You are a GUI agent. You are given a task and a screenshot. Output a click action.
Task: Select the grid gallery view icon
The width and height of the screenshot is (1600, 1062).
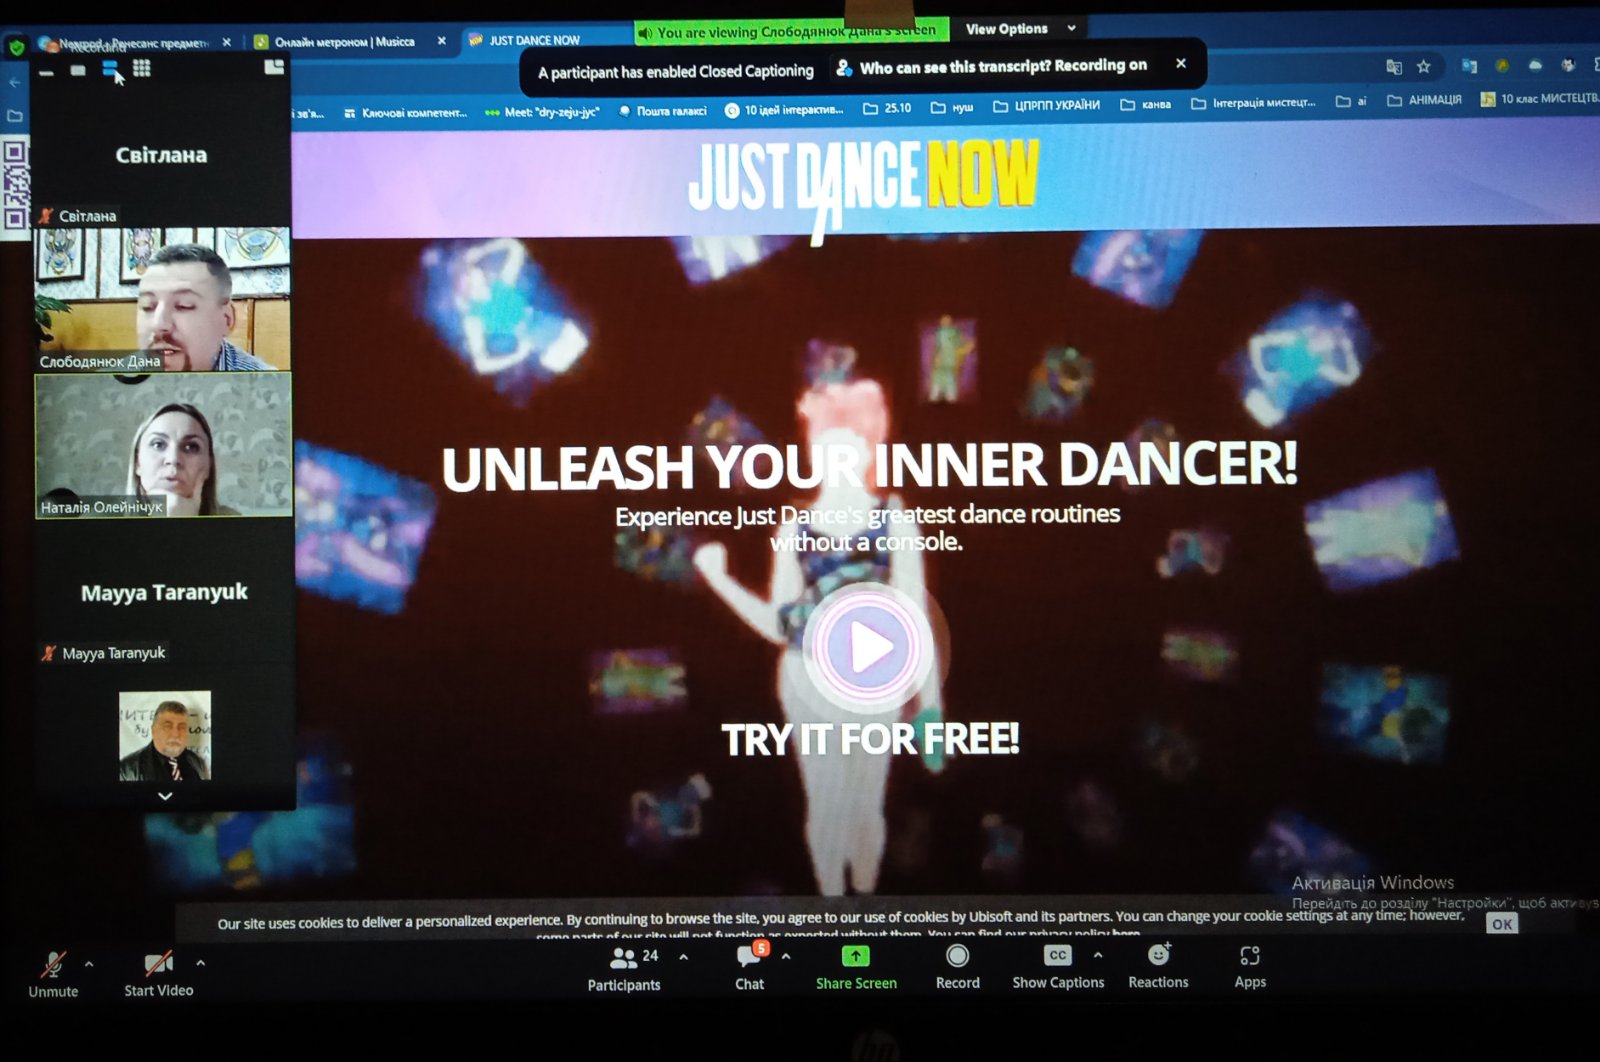click(x=142, y=68)
